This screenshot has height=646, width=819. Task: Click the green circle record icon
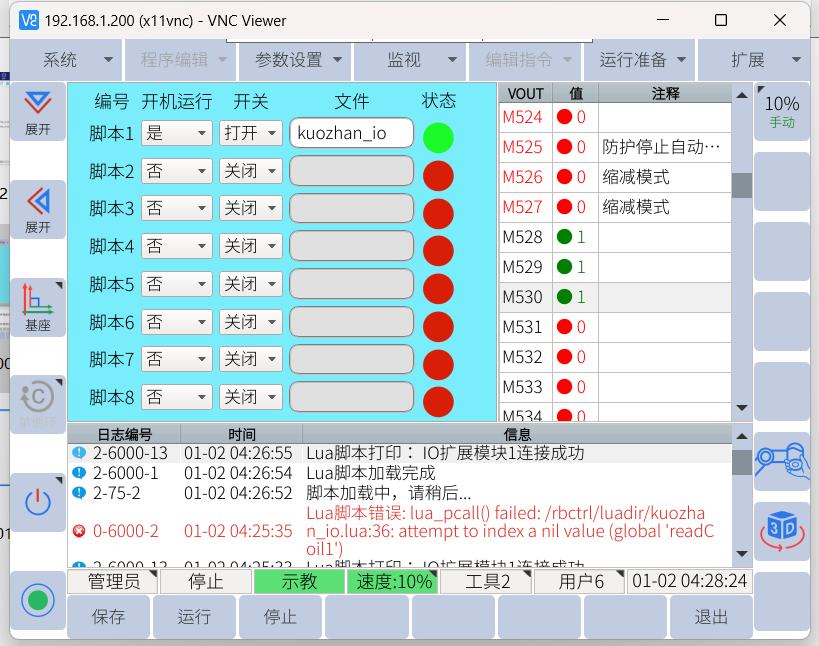[x=38, y=600]
